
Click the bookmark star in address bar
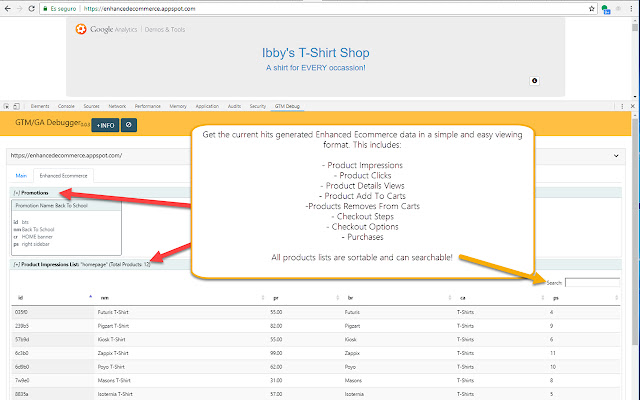coord(590,7)
